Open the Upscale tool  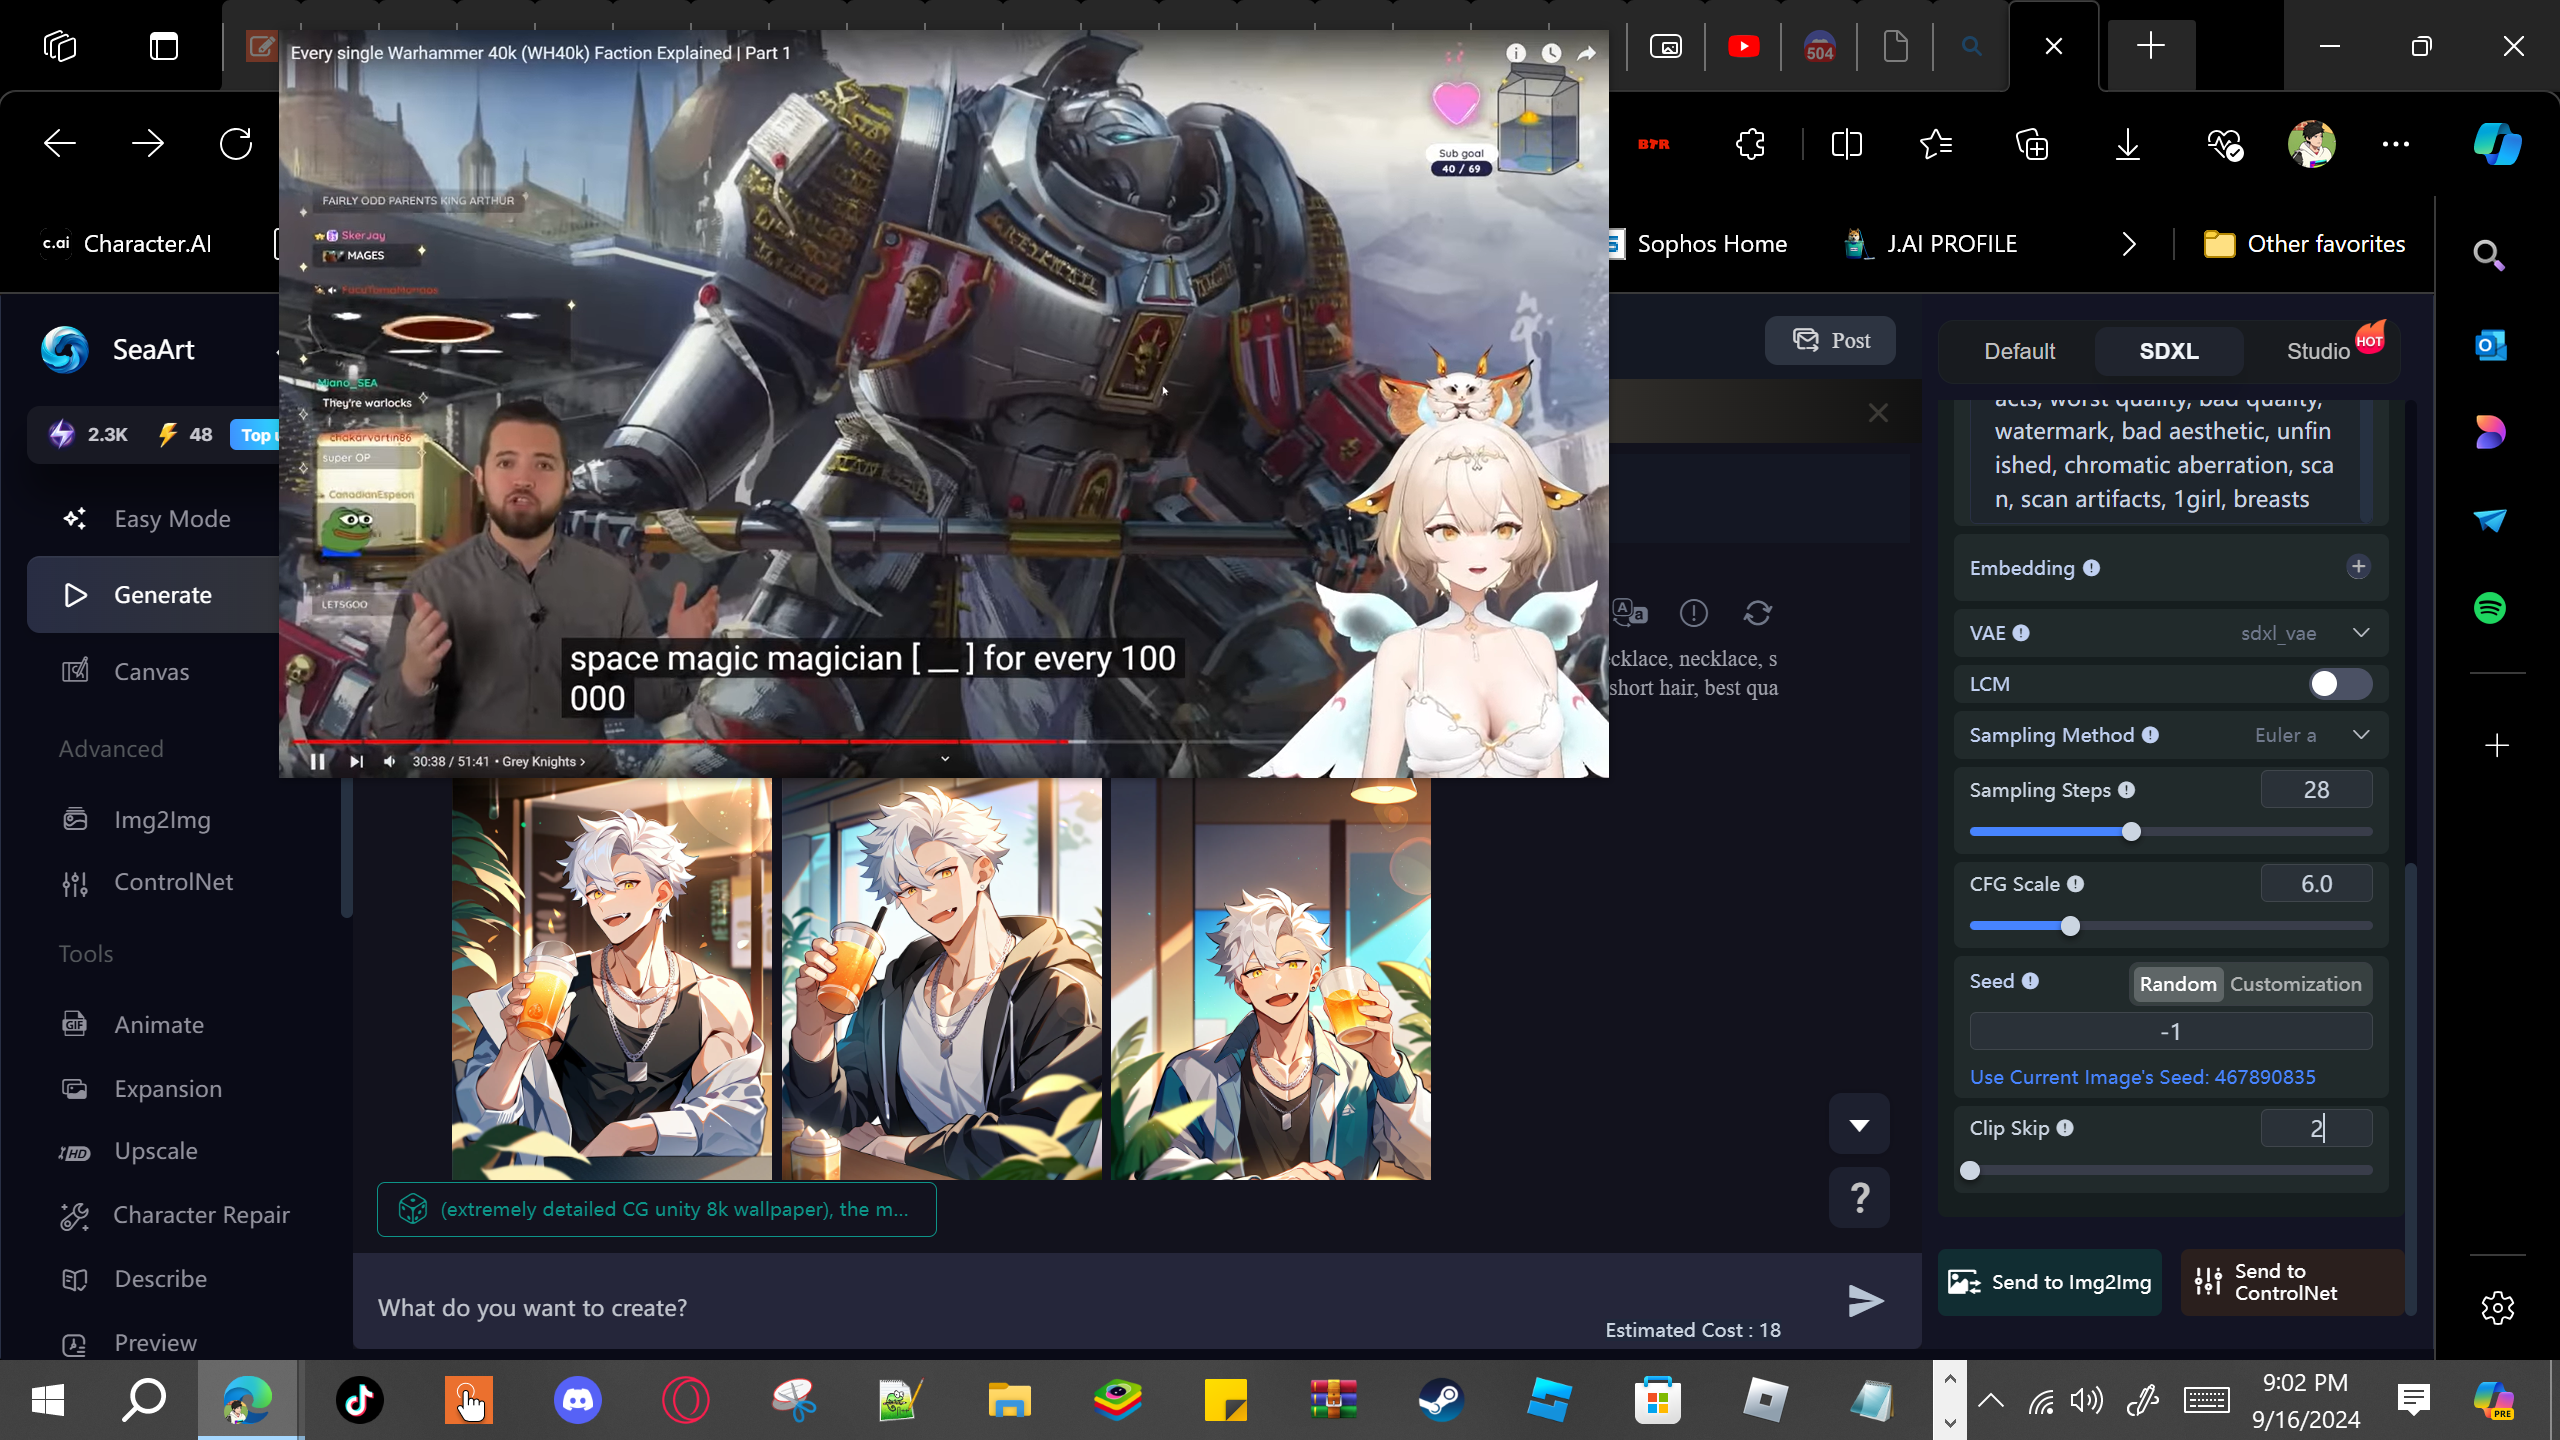tap(155, 1151)
